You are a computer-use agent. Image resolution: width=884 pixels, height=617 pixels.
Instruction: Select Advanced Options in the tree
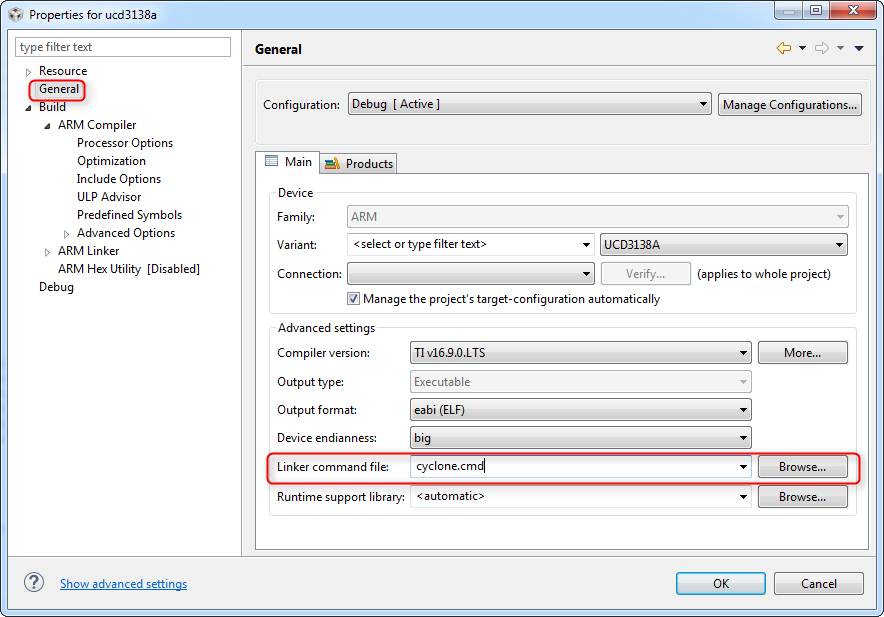[x=126, y=233]
